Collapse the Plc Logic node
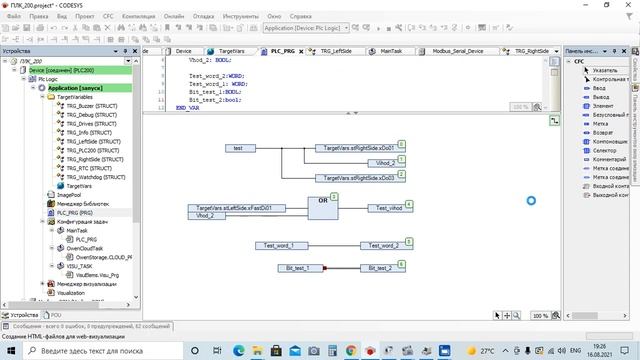The height and width of the screenshot is (360, 640). [24, 79]
